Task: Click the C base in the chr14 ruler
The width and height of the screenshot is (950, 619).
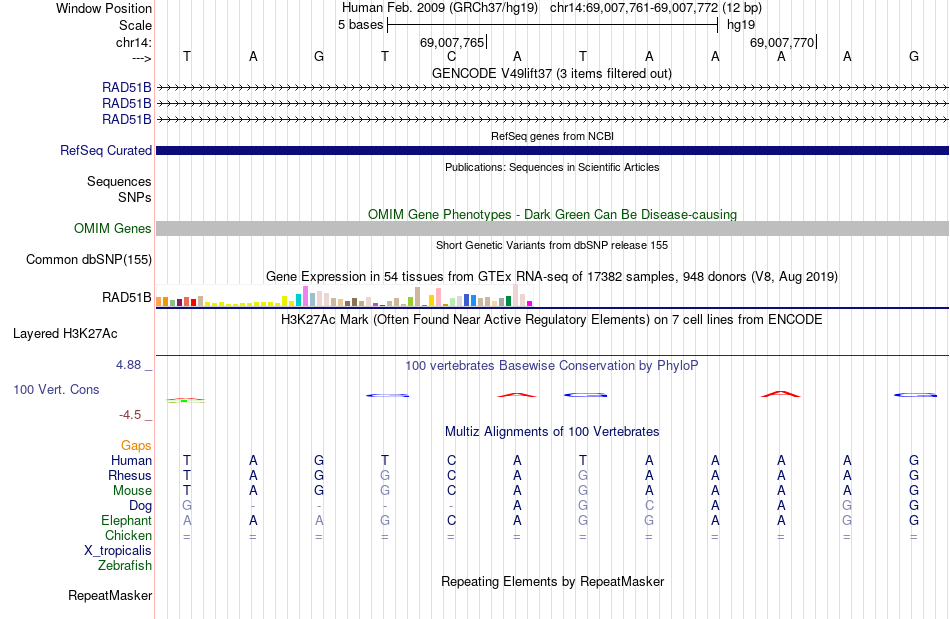Action: click(x=451, y=56)
